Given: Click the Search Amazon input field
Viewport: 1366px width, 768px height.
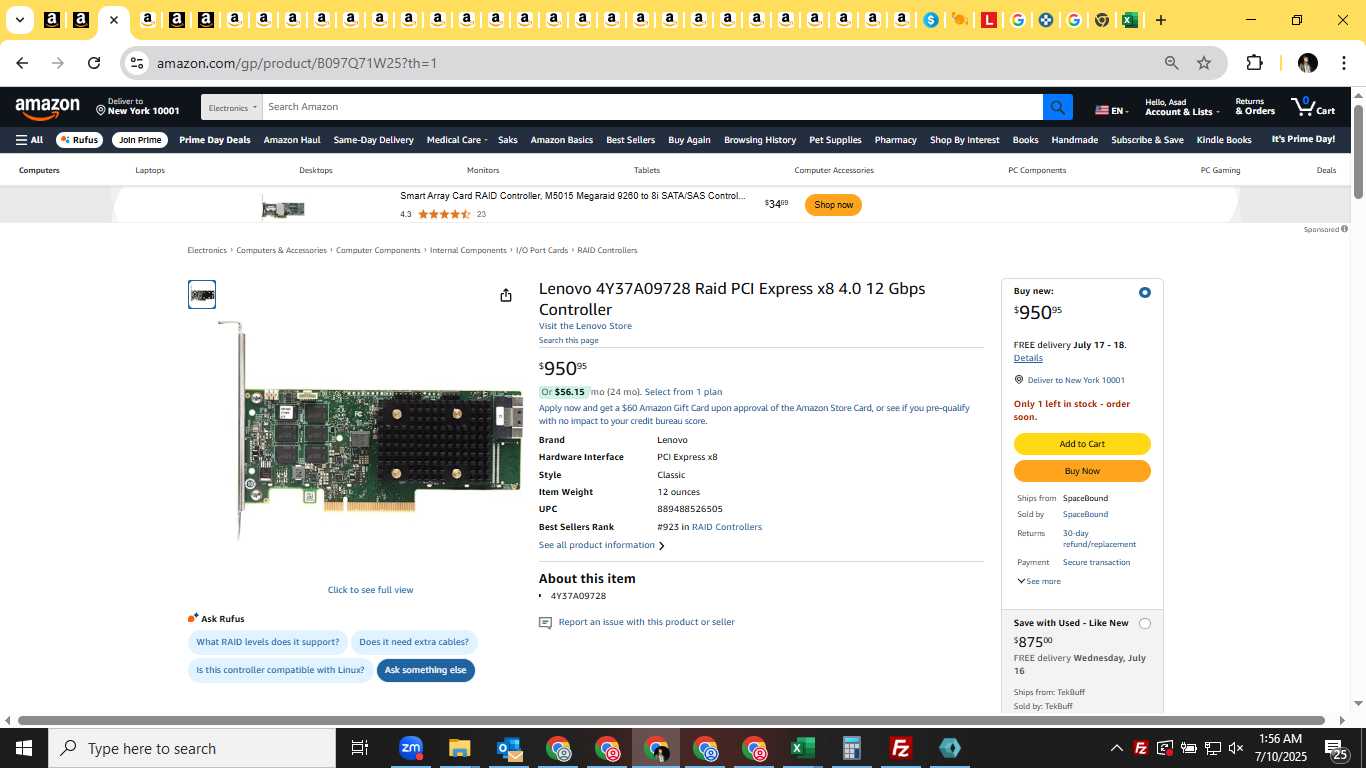Looking at the screenshot, I should [x=652, y=107].
